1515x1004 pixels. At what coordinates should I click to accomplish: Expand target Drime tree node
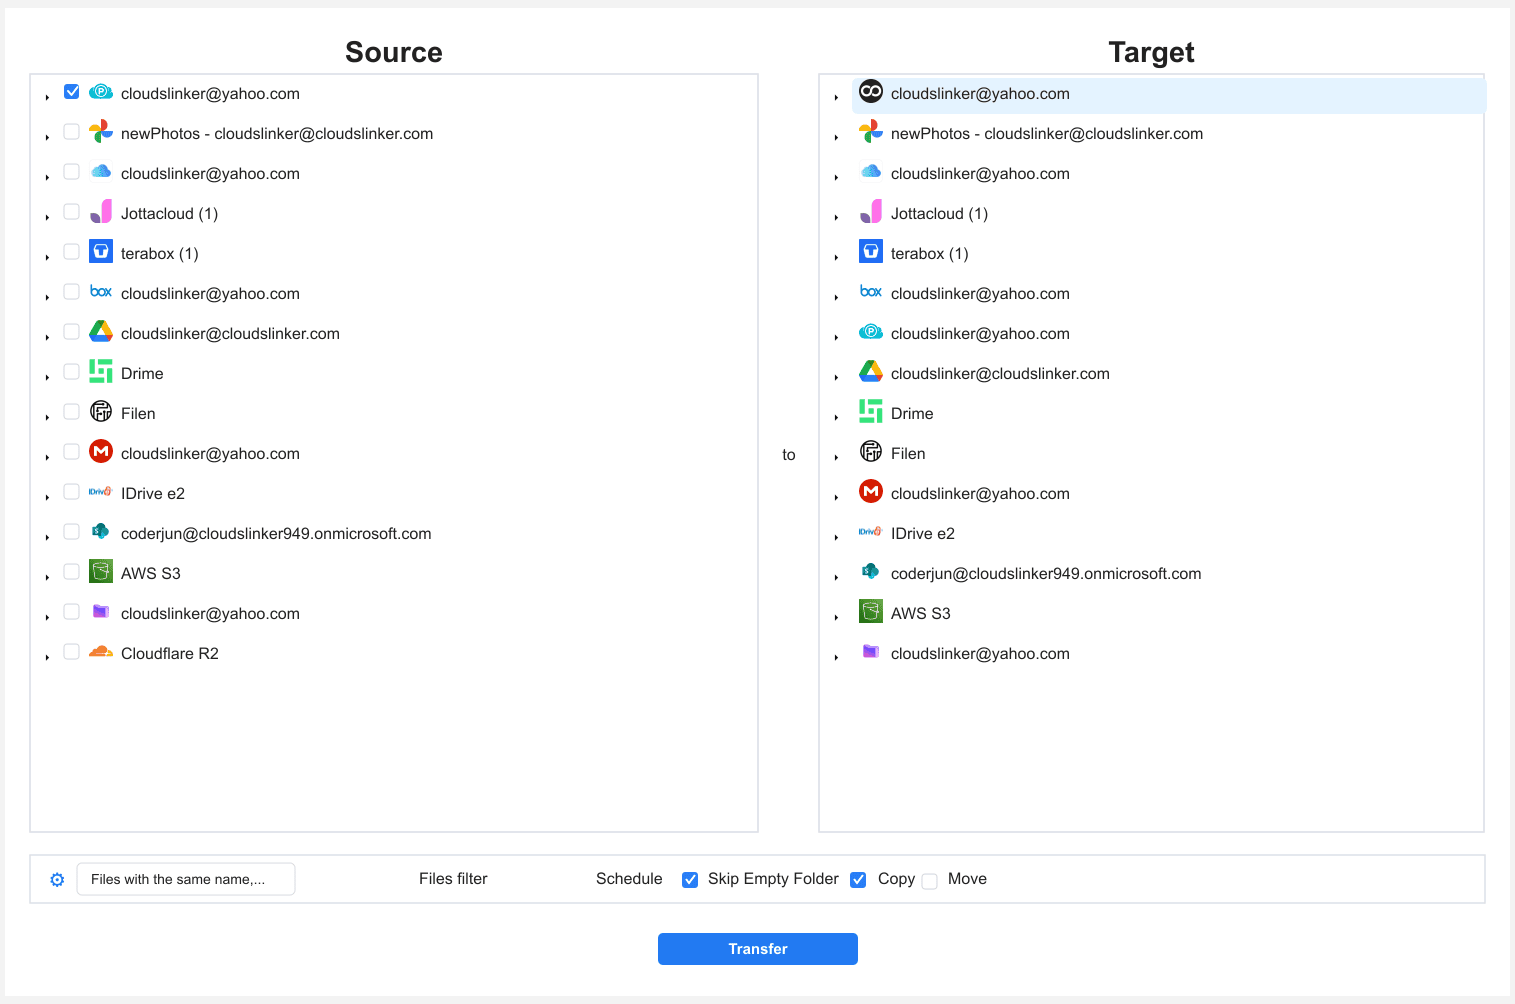(x=836, y=417)
